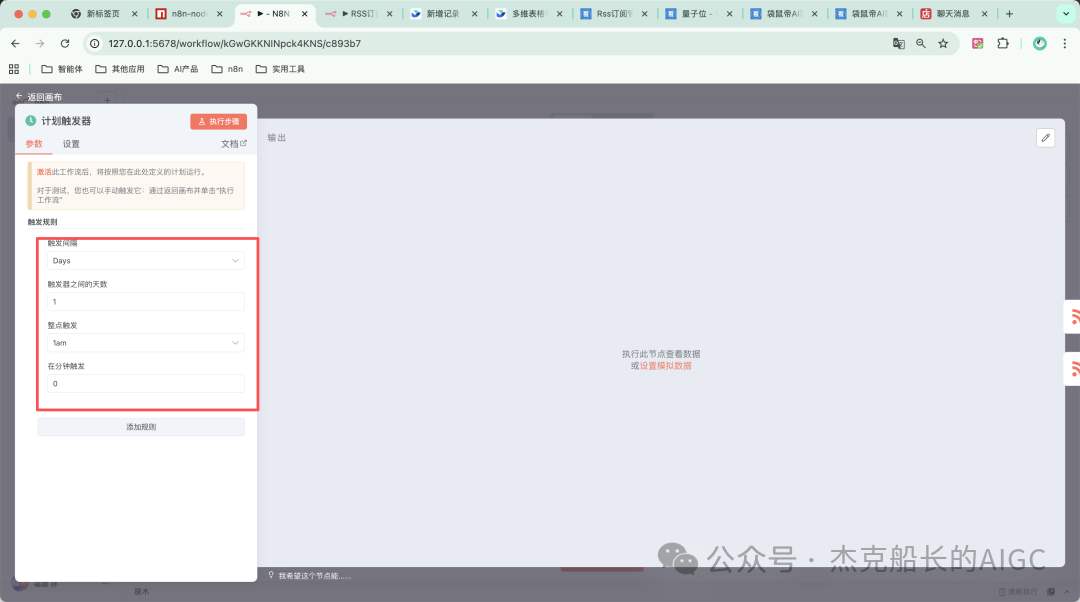The image size is (1080, 602).
Task: Open the pink extension icon in toolbar
Action: [977, 43]
